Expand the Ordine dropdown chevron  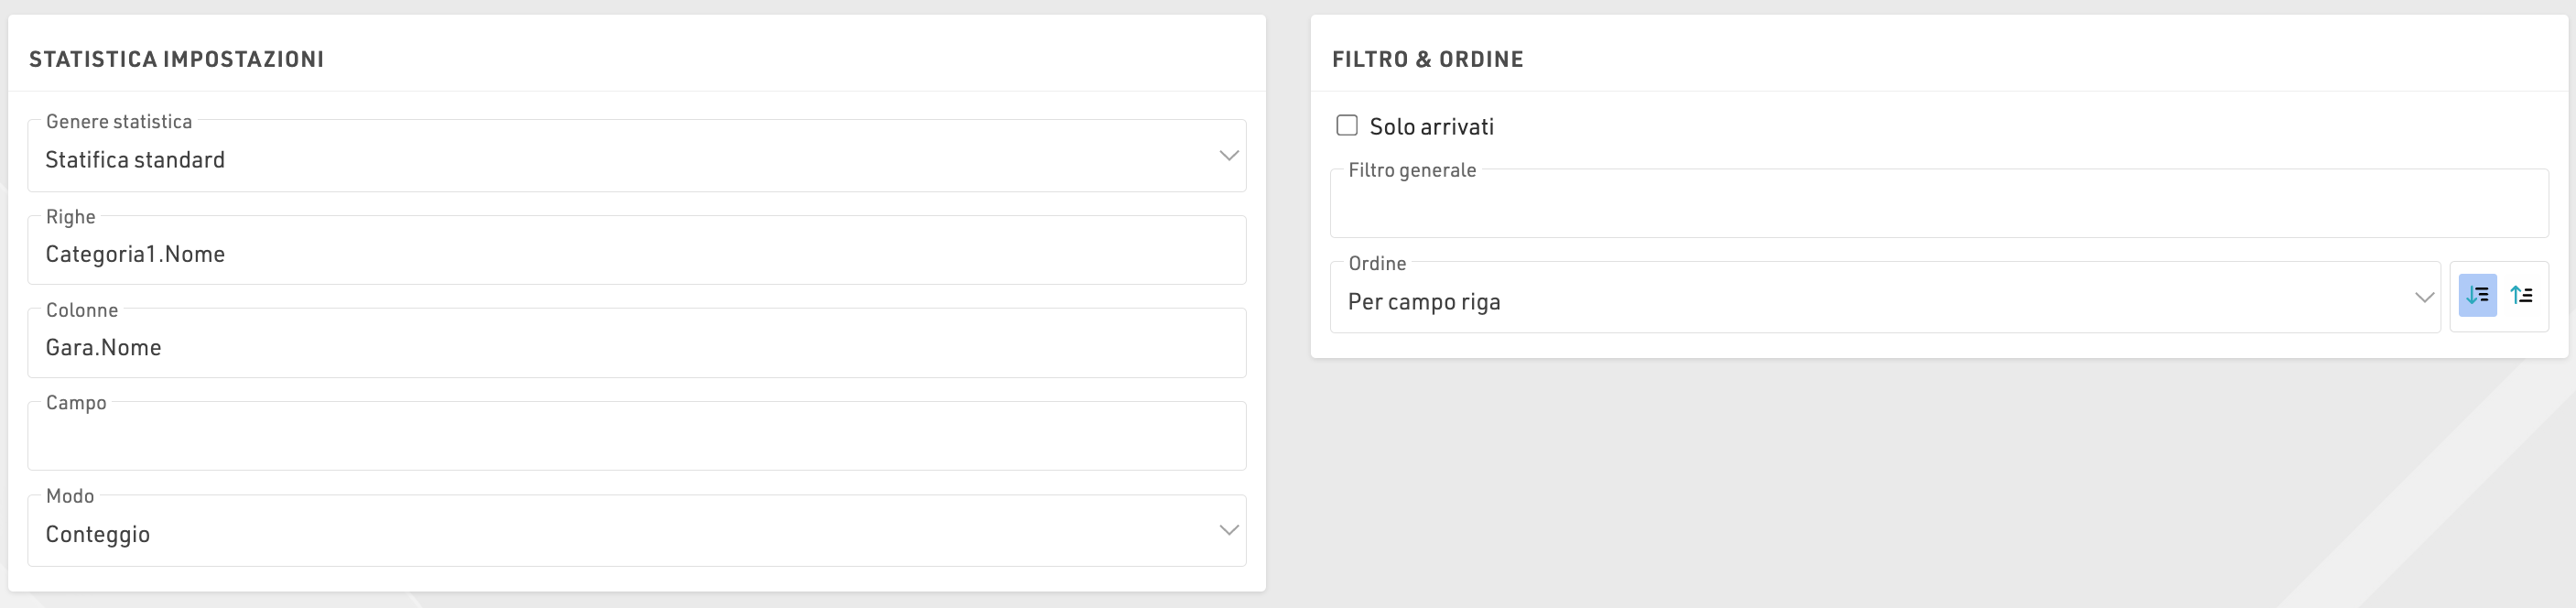click(2424, 298)
